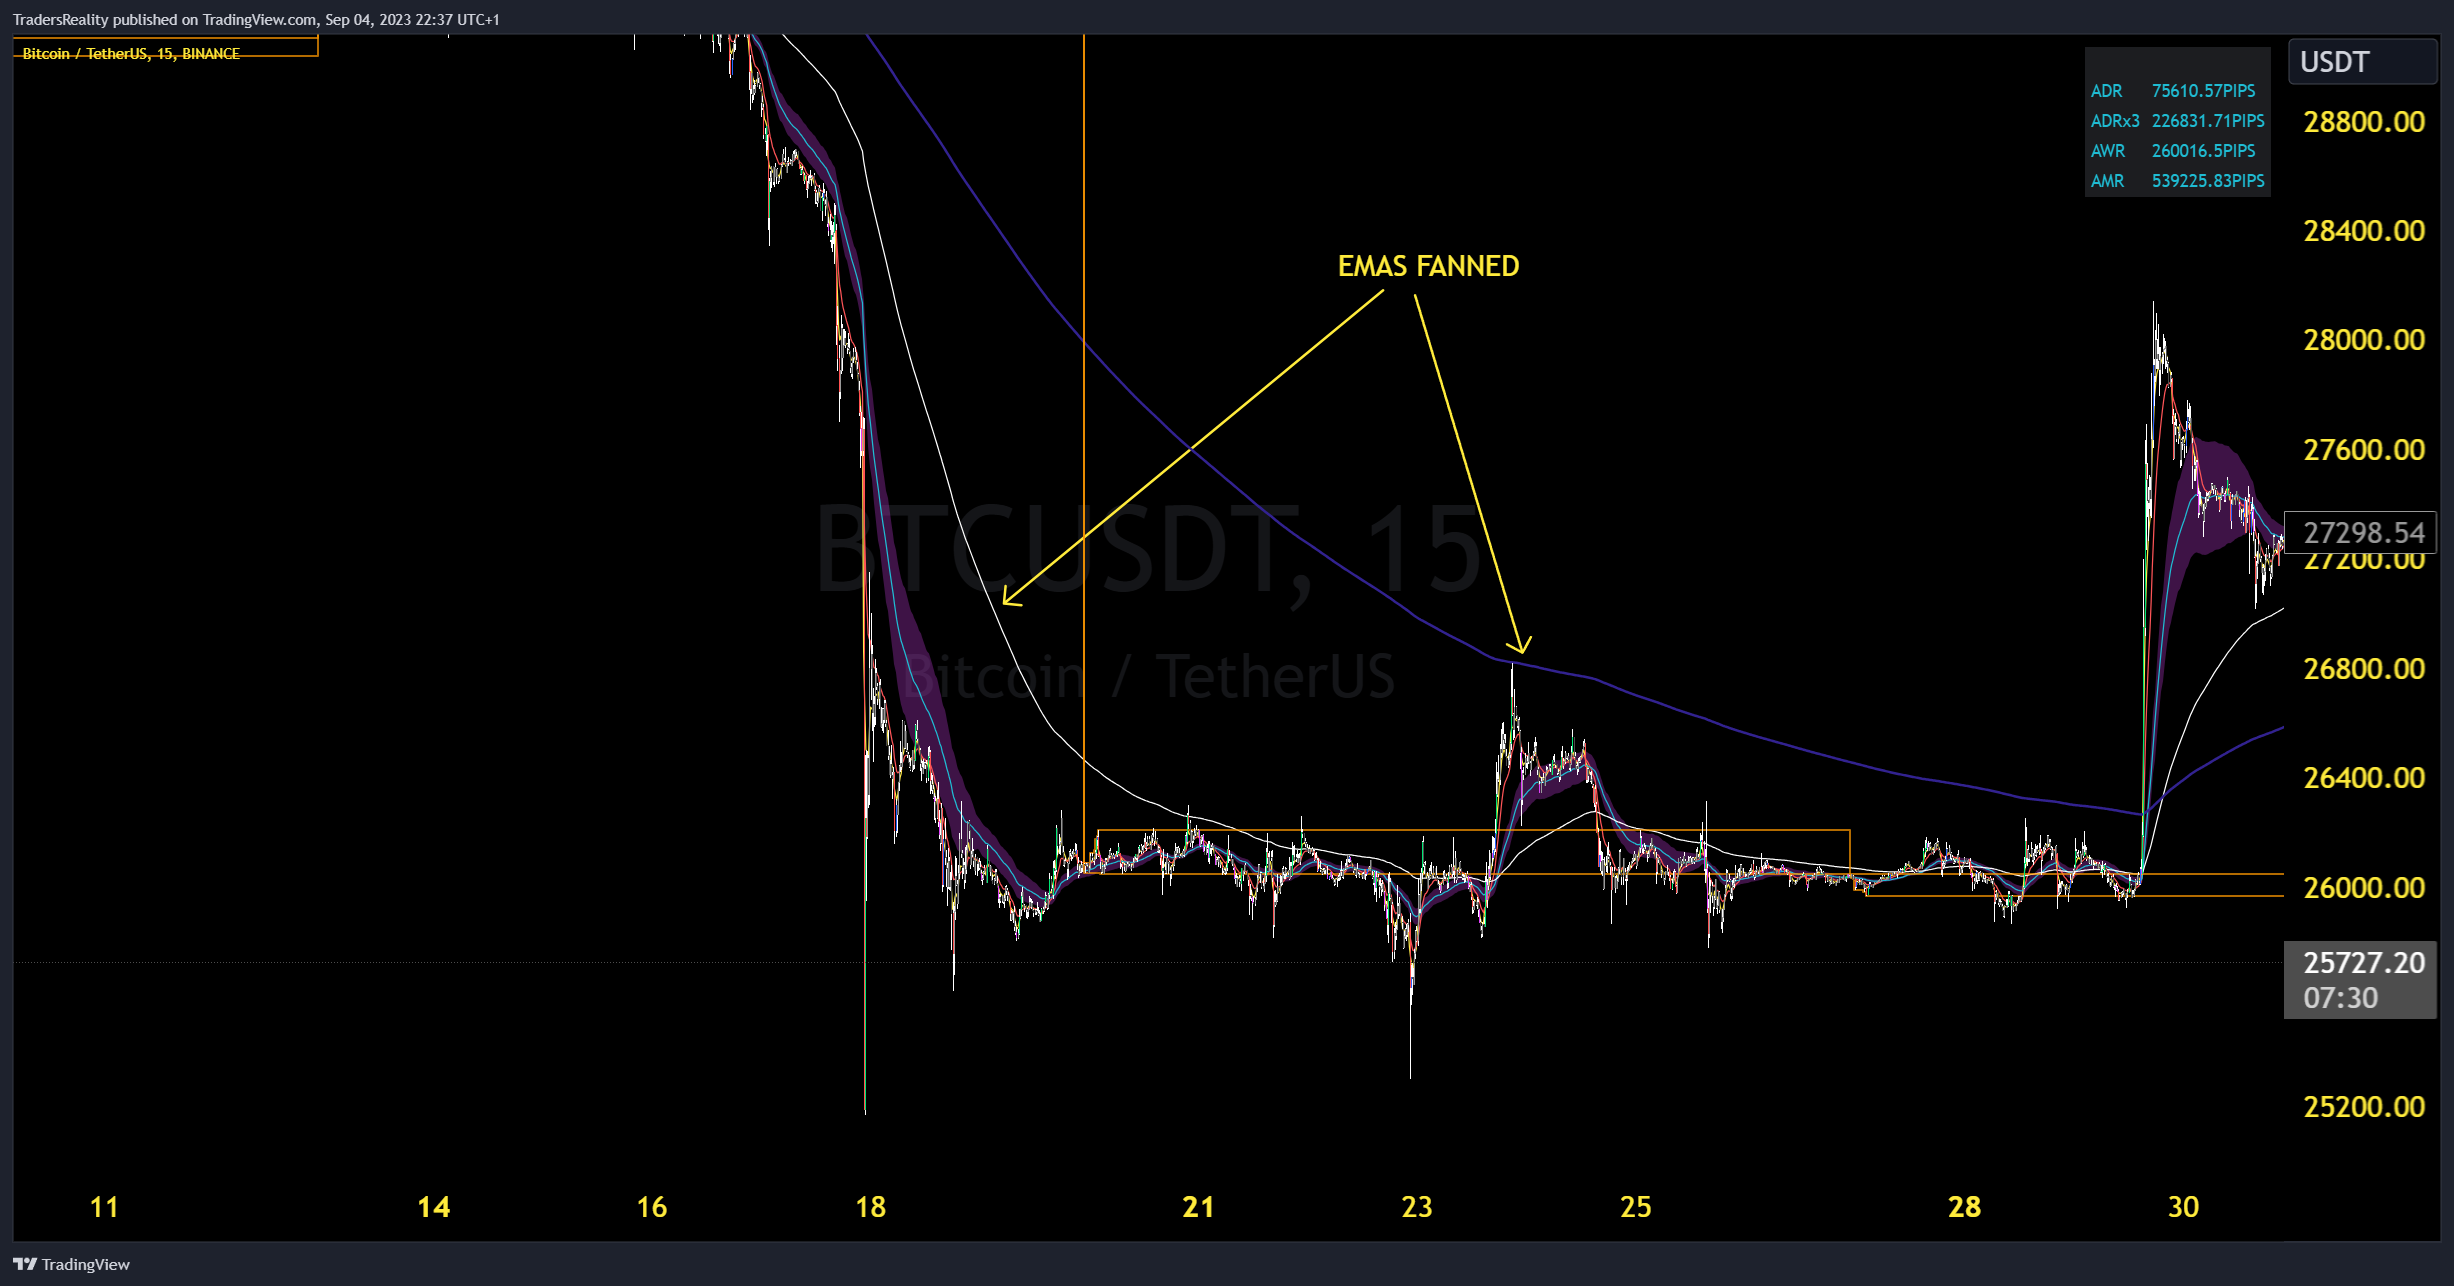
Task: Select the EMAS FANNED text annotation
Action: tap(1428, 266)
